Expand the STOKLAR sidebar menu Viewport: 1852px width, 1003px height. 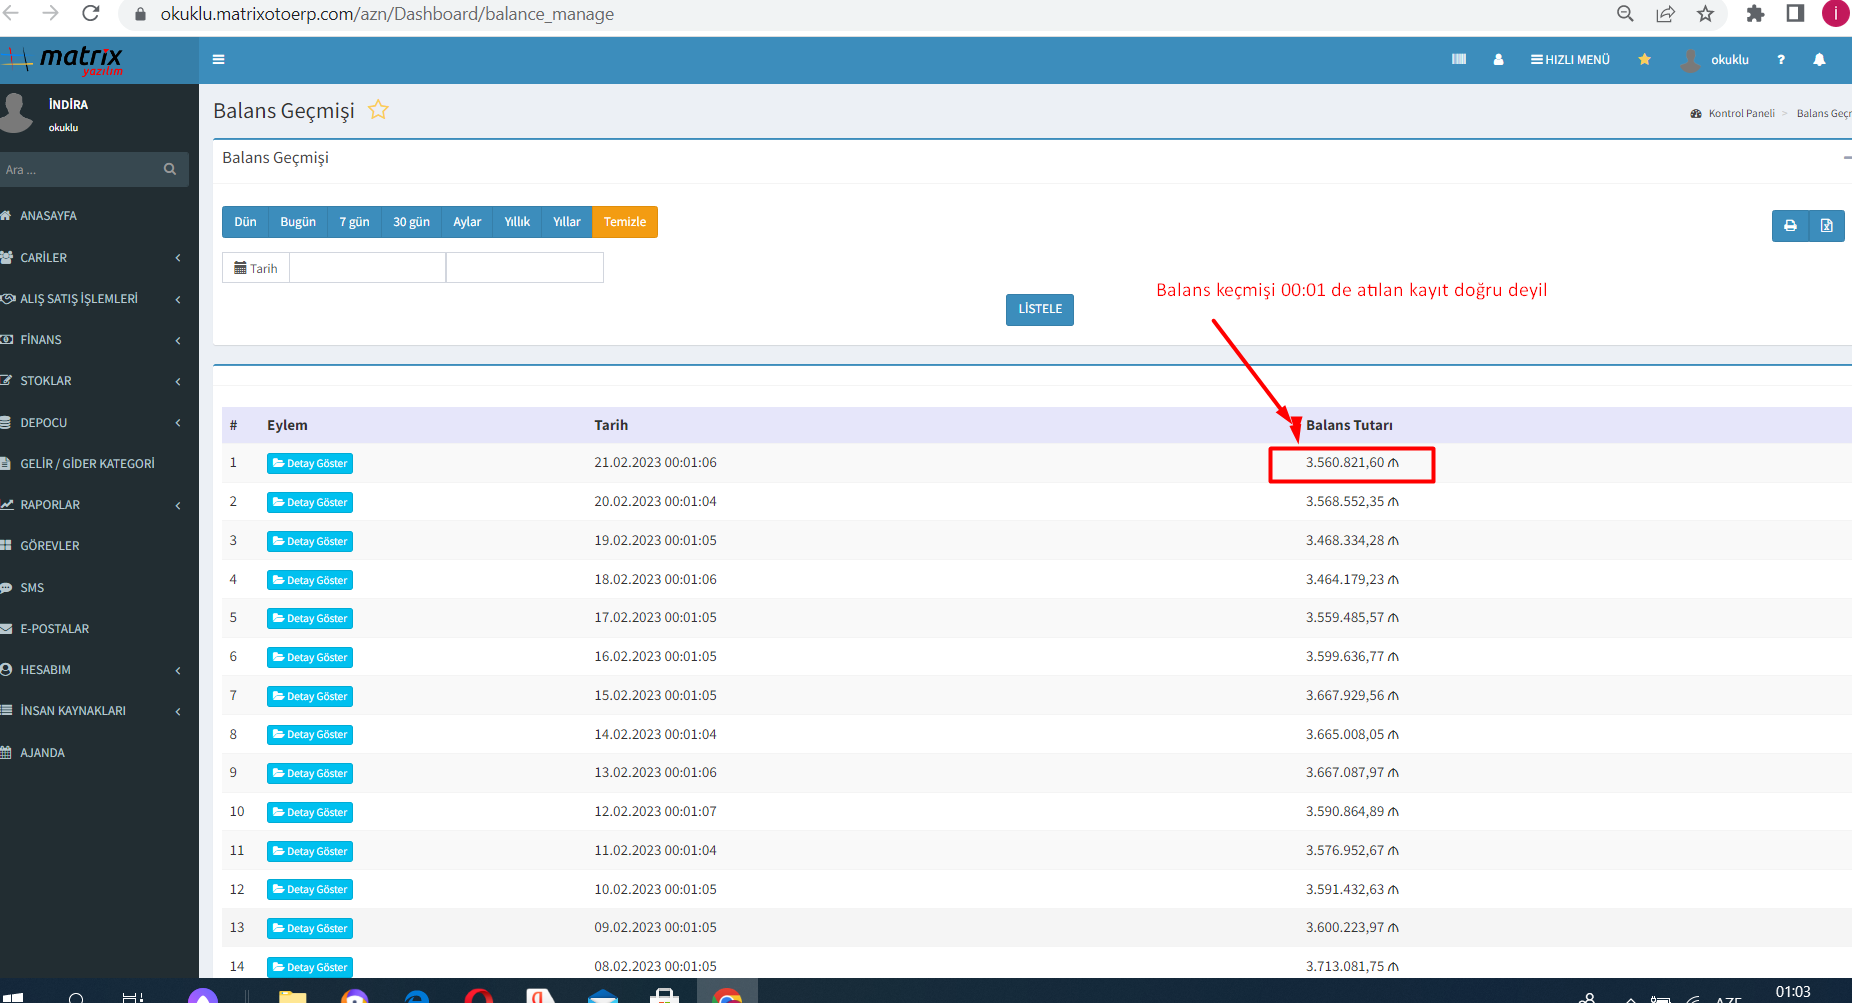coord(90,381)
